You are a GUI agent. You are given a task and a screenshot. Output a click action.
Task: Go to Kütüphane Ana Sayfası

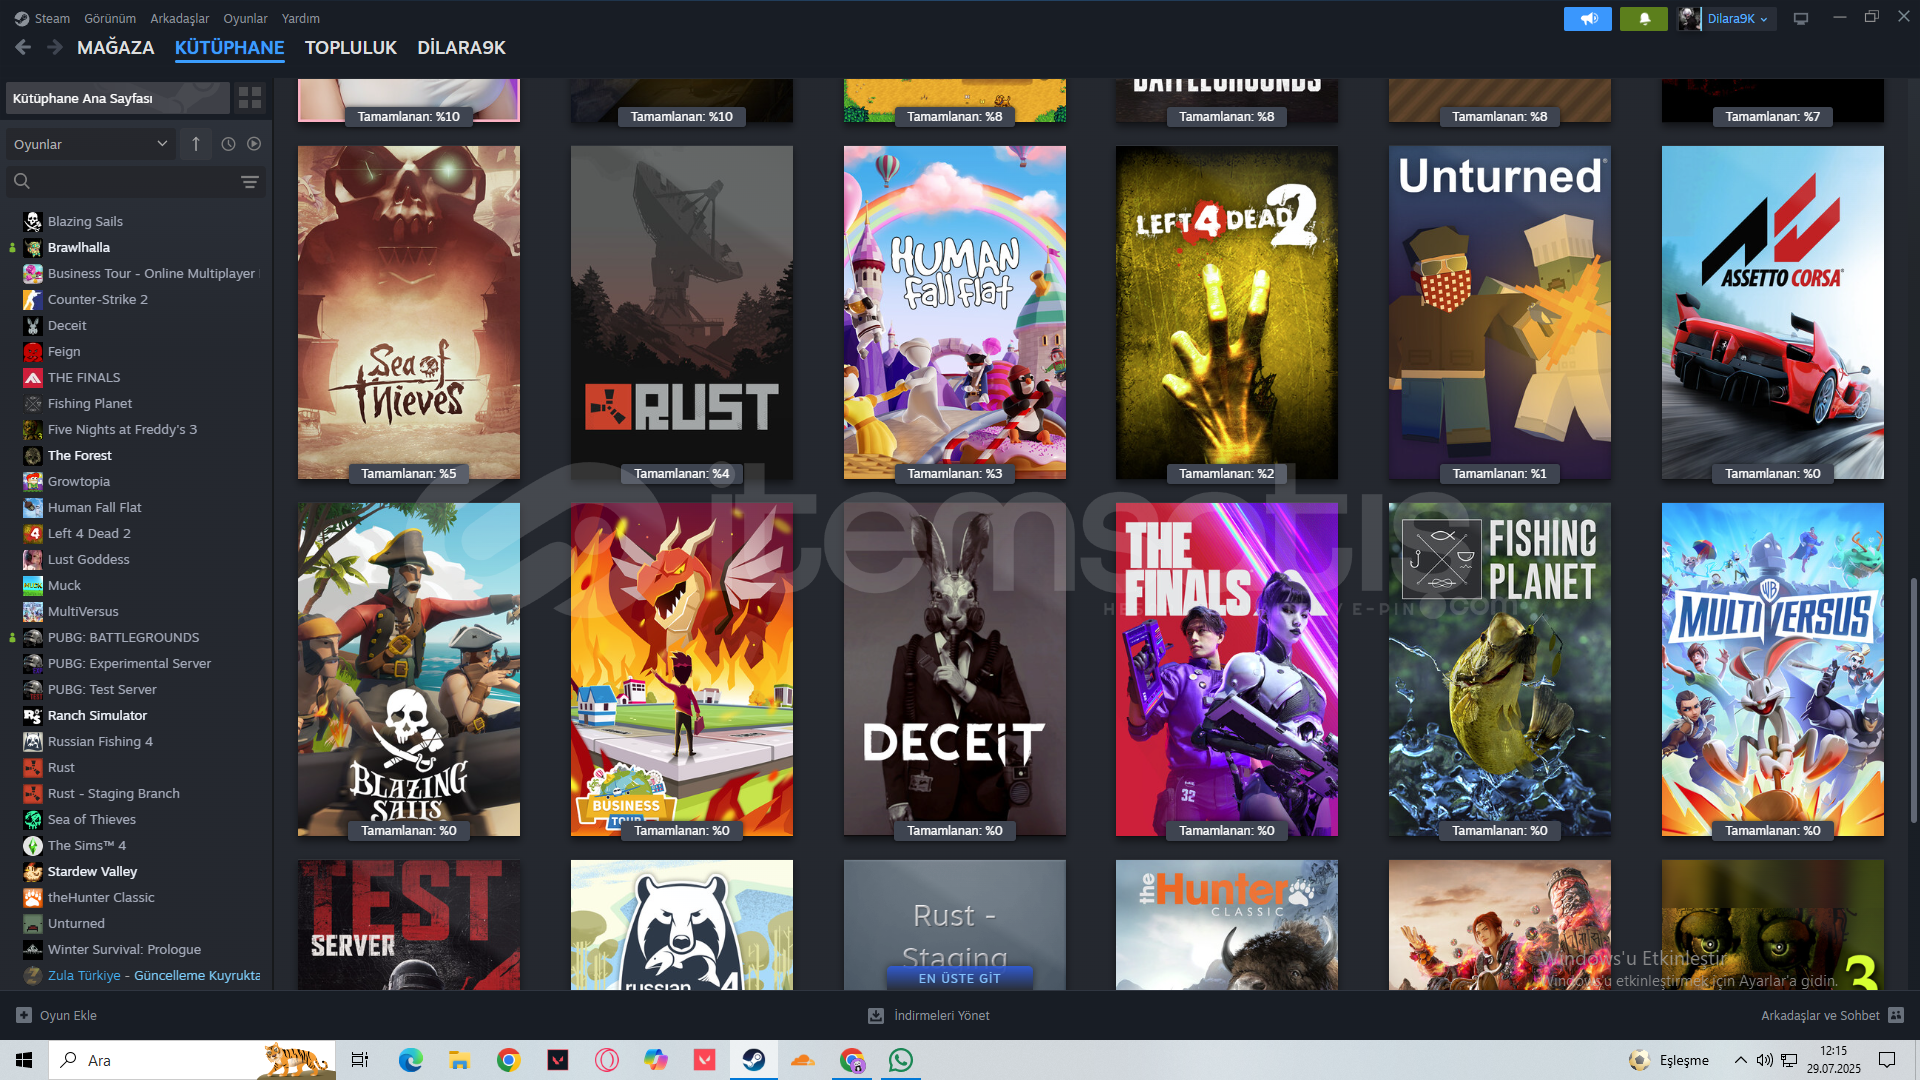point(117,98)
